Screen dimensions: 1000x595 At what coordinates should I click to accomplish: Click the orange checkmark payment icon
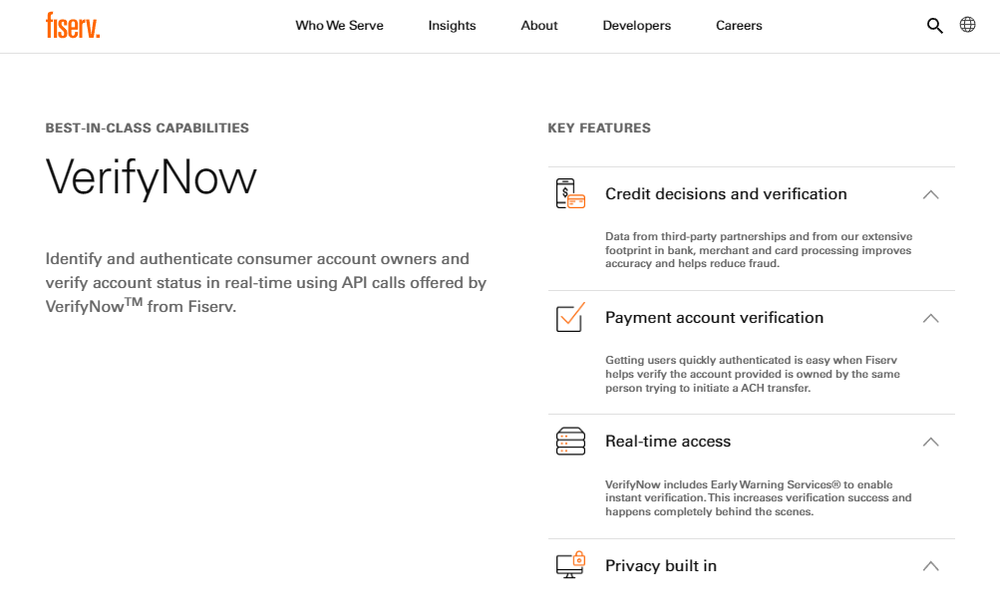pyautogui.click(x=570, y=318)
